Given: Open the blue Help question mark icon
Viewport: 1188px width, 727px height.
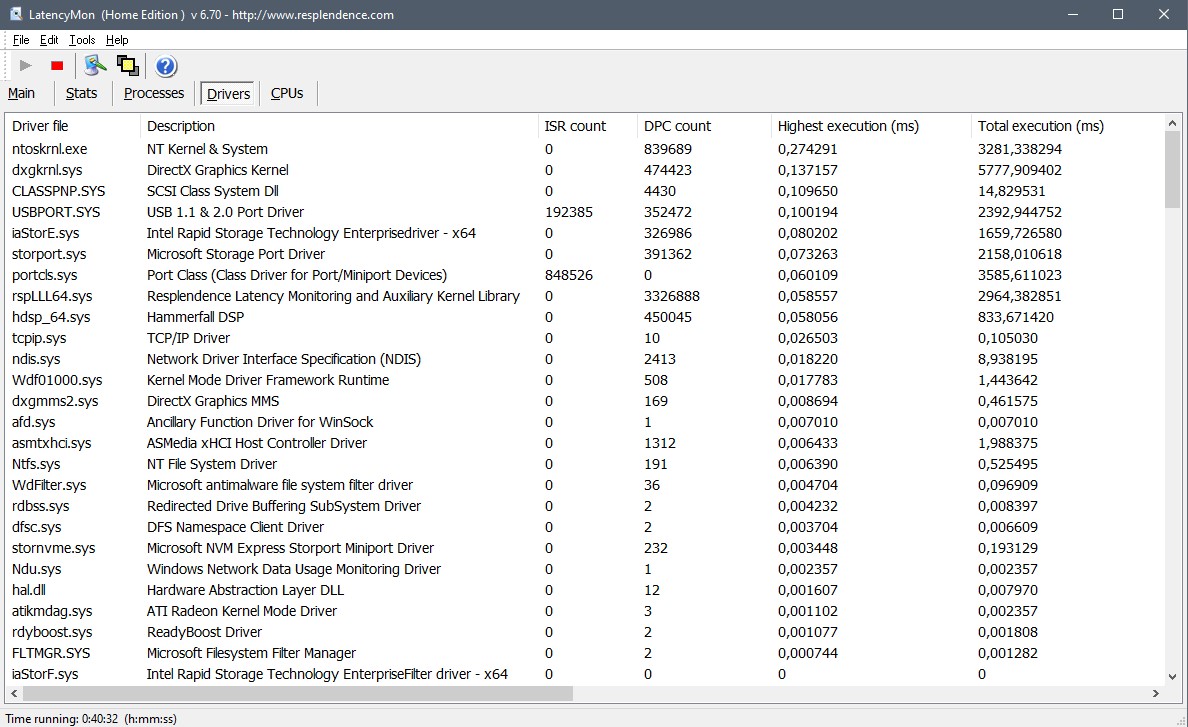Looking at the screenshot, I should 166,66.
